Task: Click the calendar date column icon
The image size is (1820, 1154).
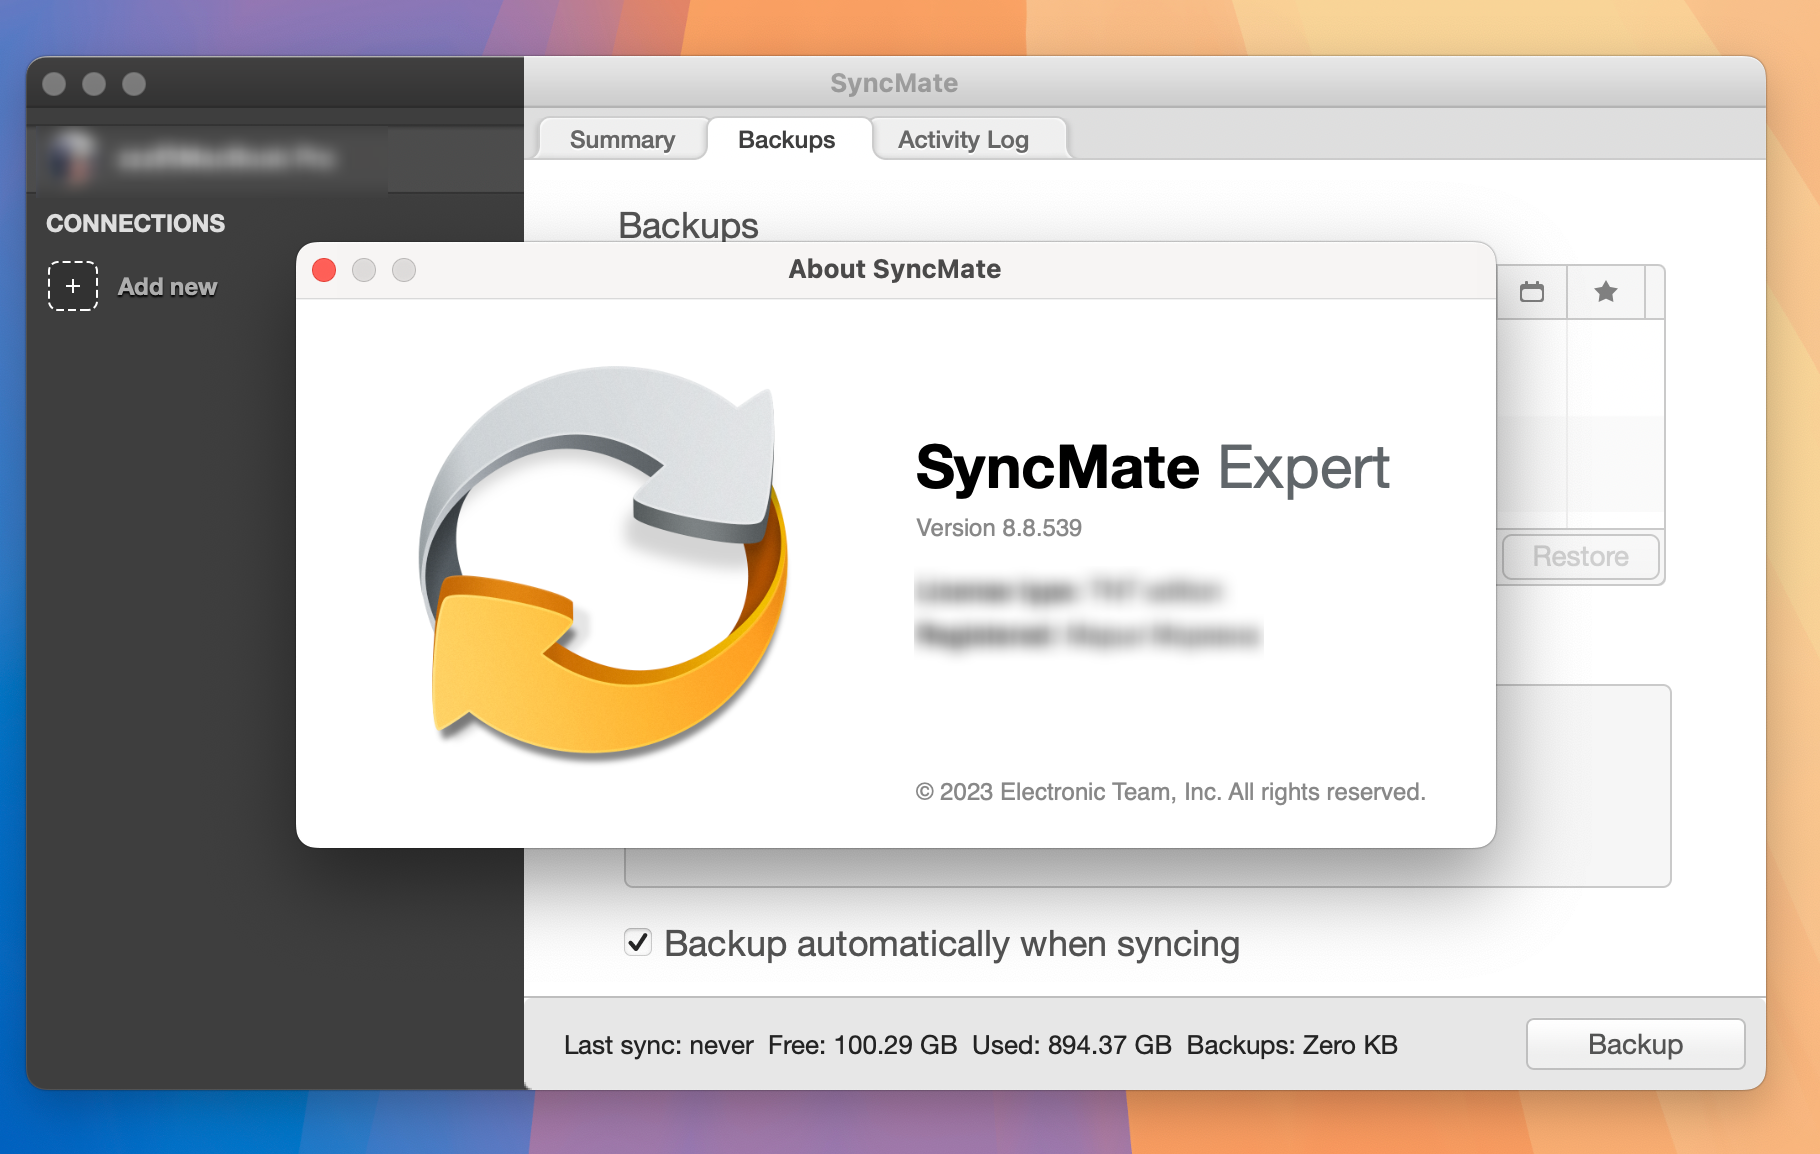Action: [x=1532, y=292]
